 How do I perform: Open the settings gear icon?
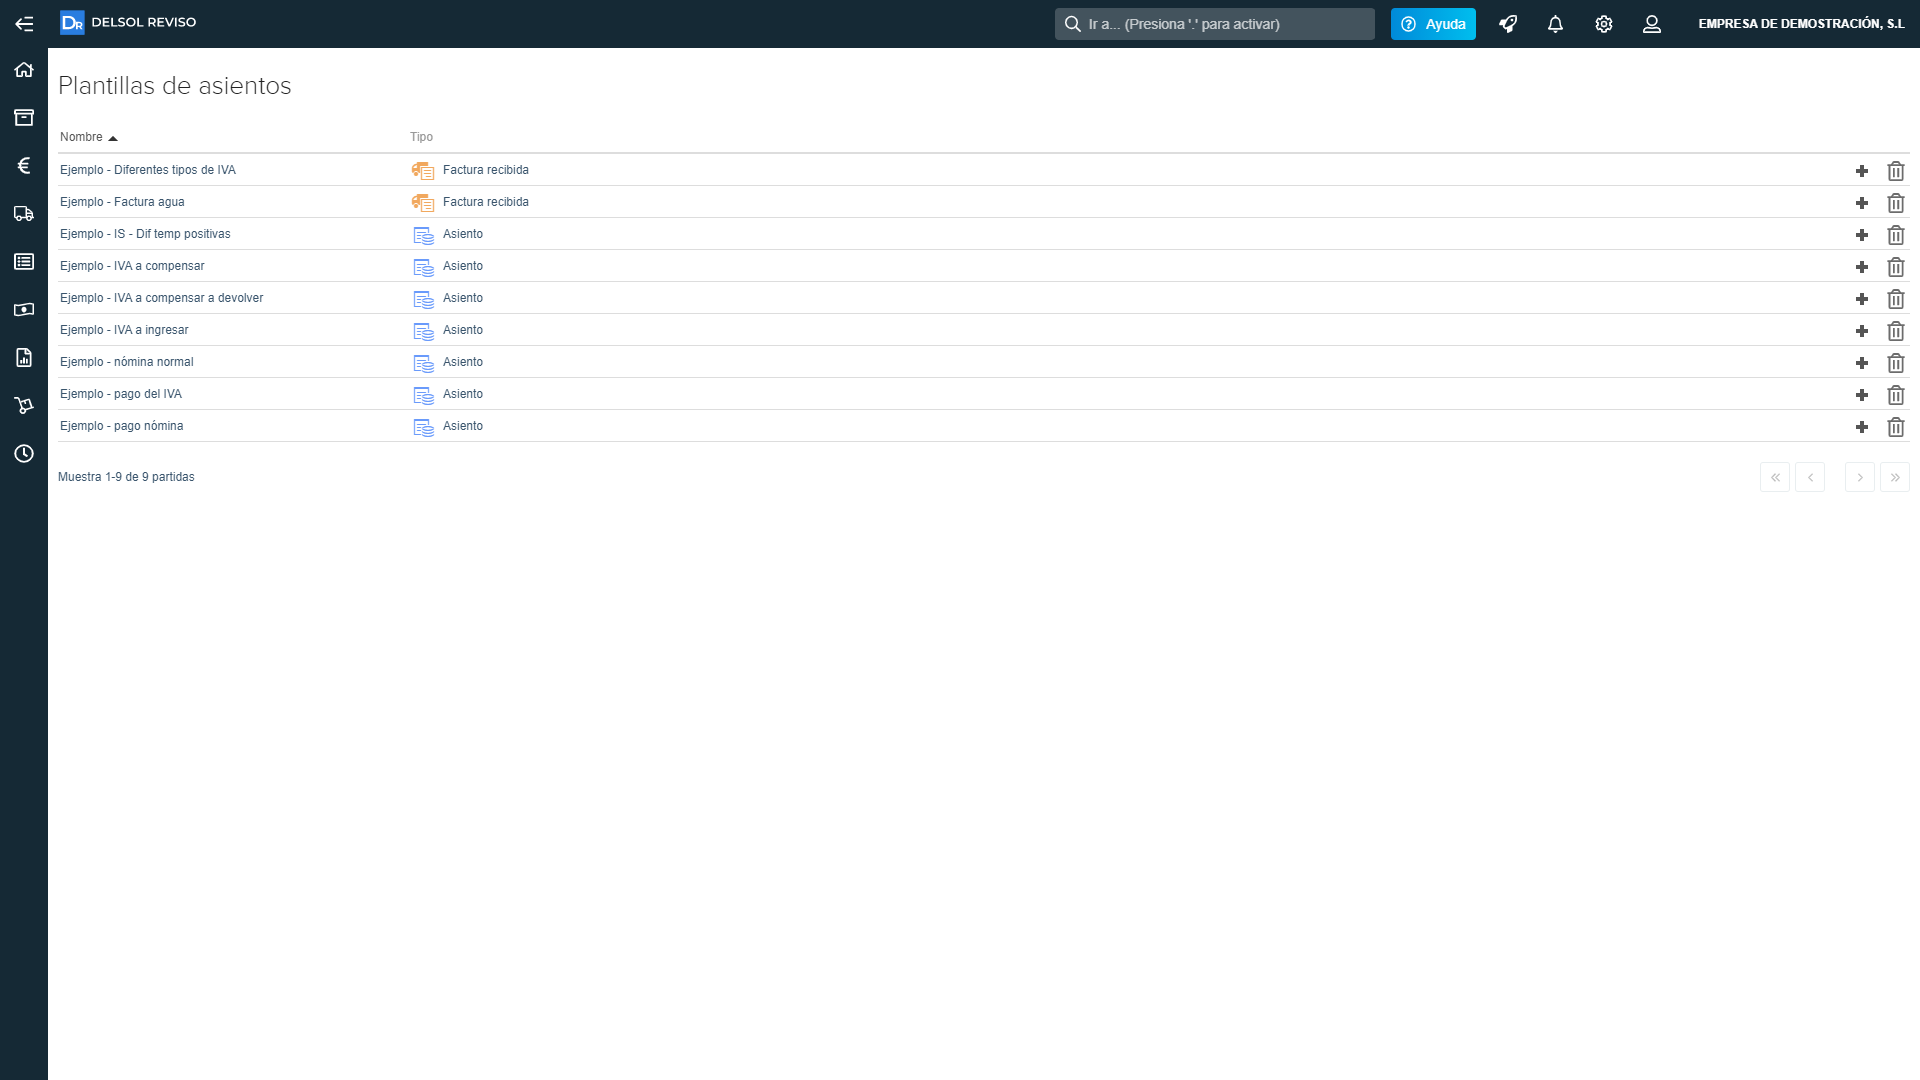1604,24
